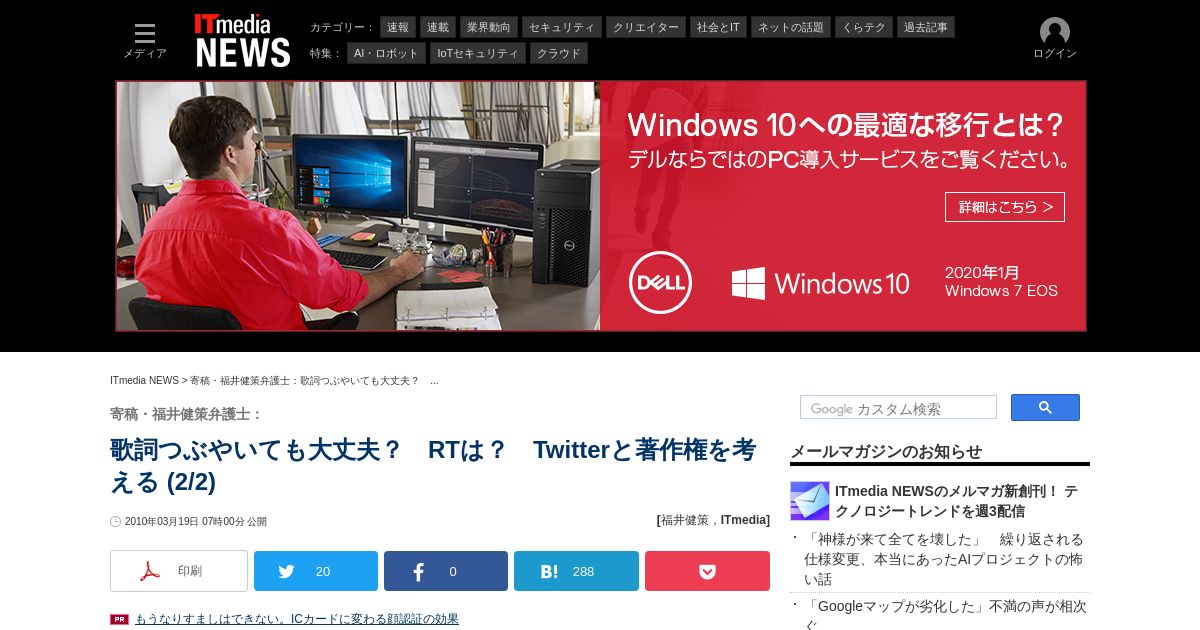This screenshot has height=630, width=1200.
Task: Click the login avatar icon
Action: tap(1055, 32)
